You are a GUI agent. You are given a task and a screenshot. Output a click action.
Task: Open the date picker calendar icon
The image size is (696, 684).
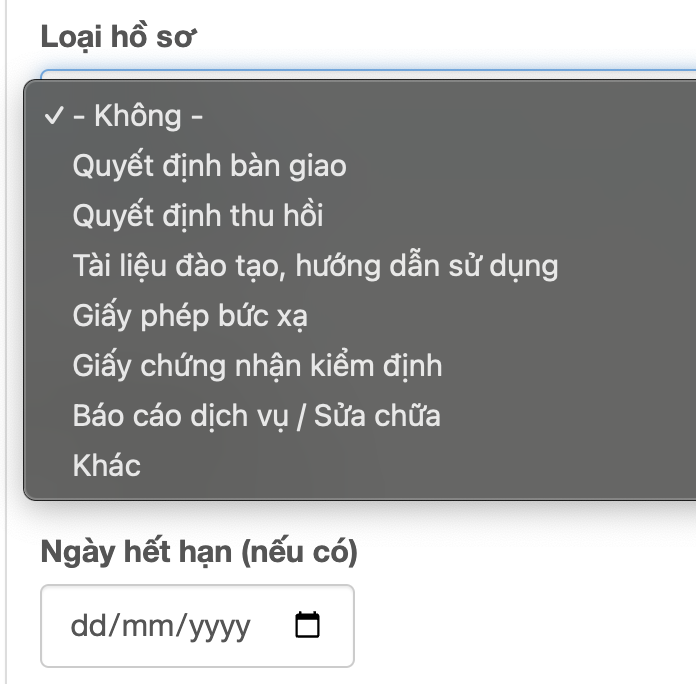tap(308, 626)
